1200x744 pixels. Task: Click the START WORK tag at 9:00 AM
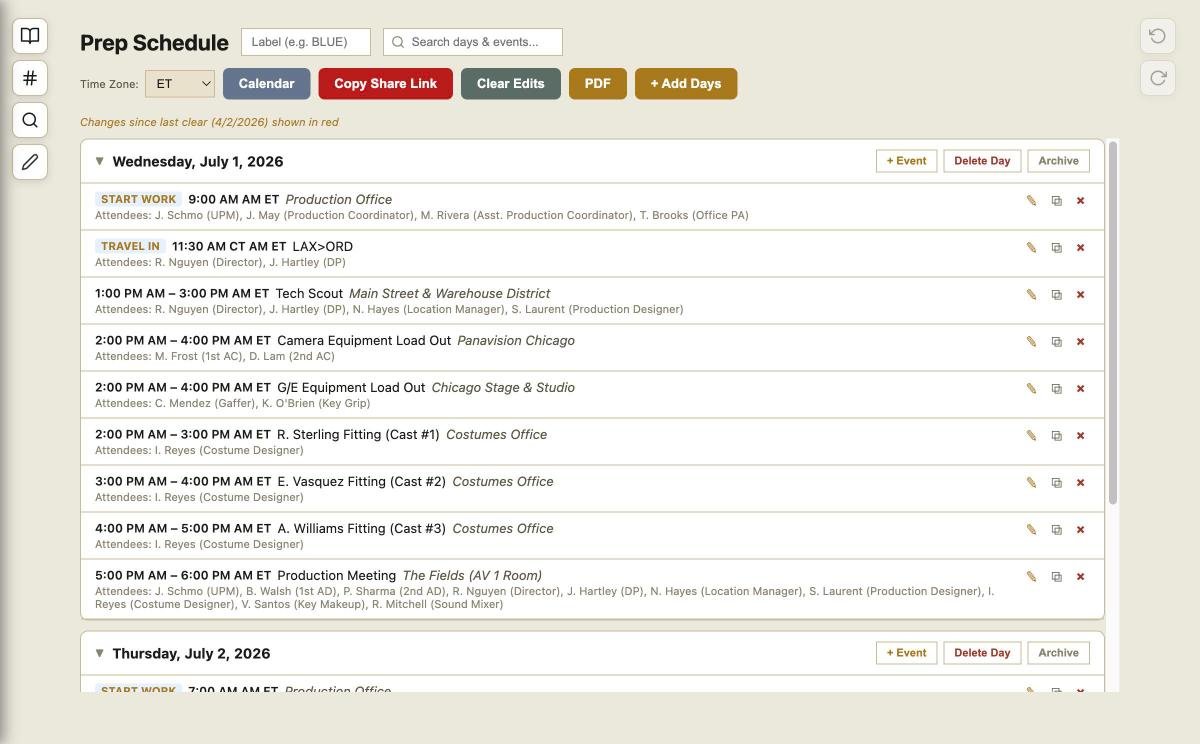click(138, 199)
